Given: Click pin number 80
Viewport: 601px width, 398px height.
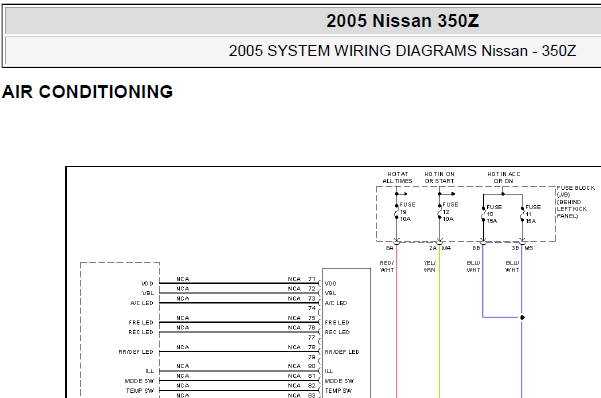Looking at the screenshot, I should click(312, 367).
